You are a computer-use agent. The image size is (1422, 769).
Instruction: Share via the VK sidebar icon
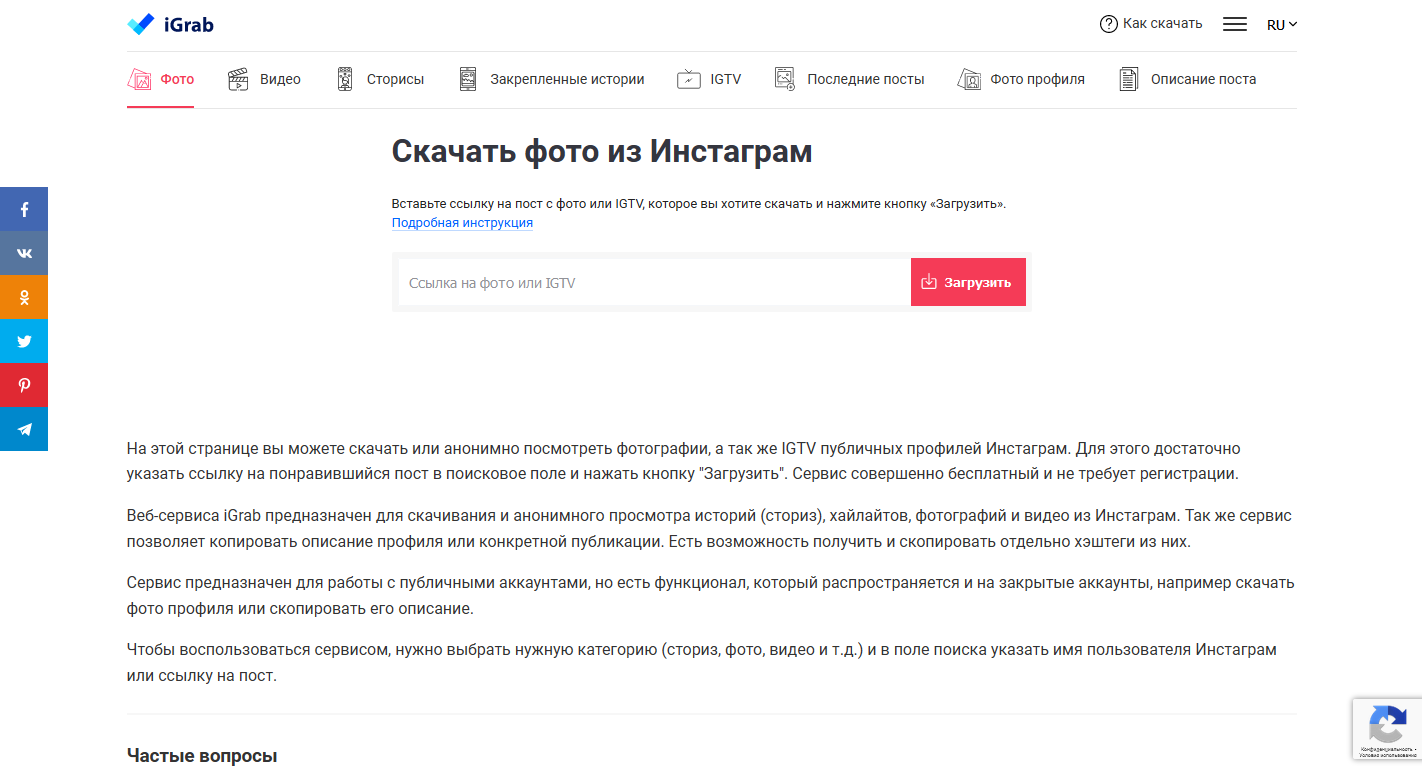(24, 253)
